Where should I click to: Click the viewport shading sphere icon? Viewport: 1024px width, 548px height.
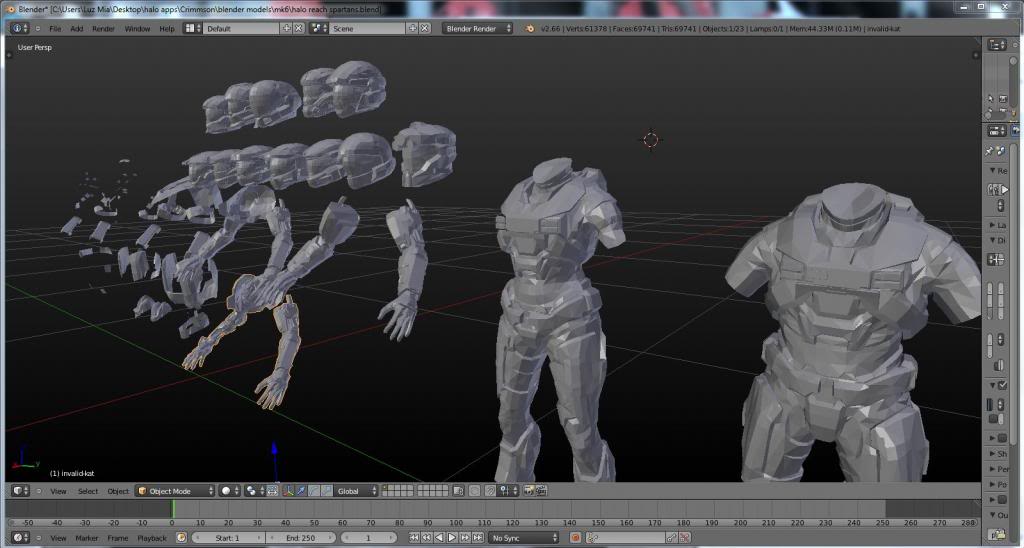point(227,491)
